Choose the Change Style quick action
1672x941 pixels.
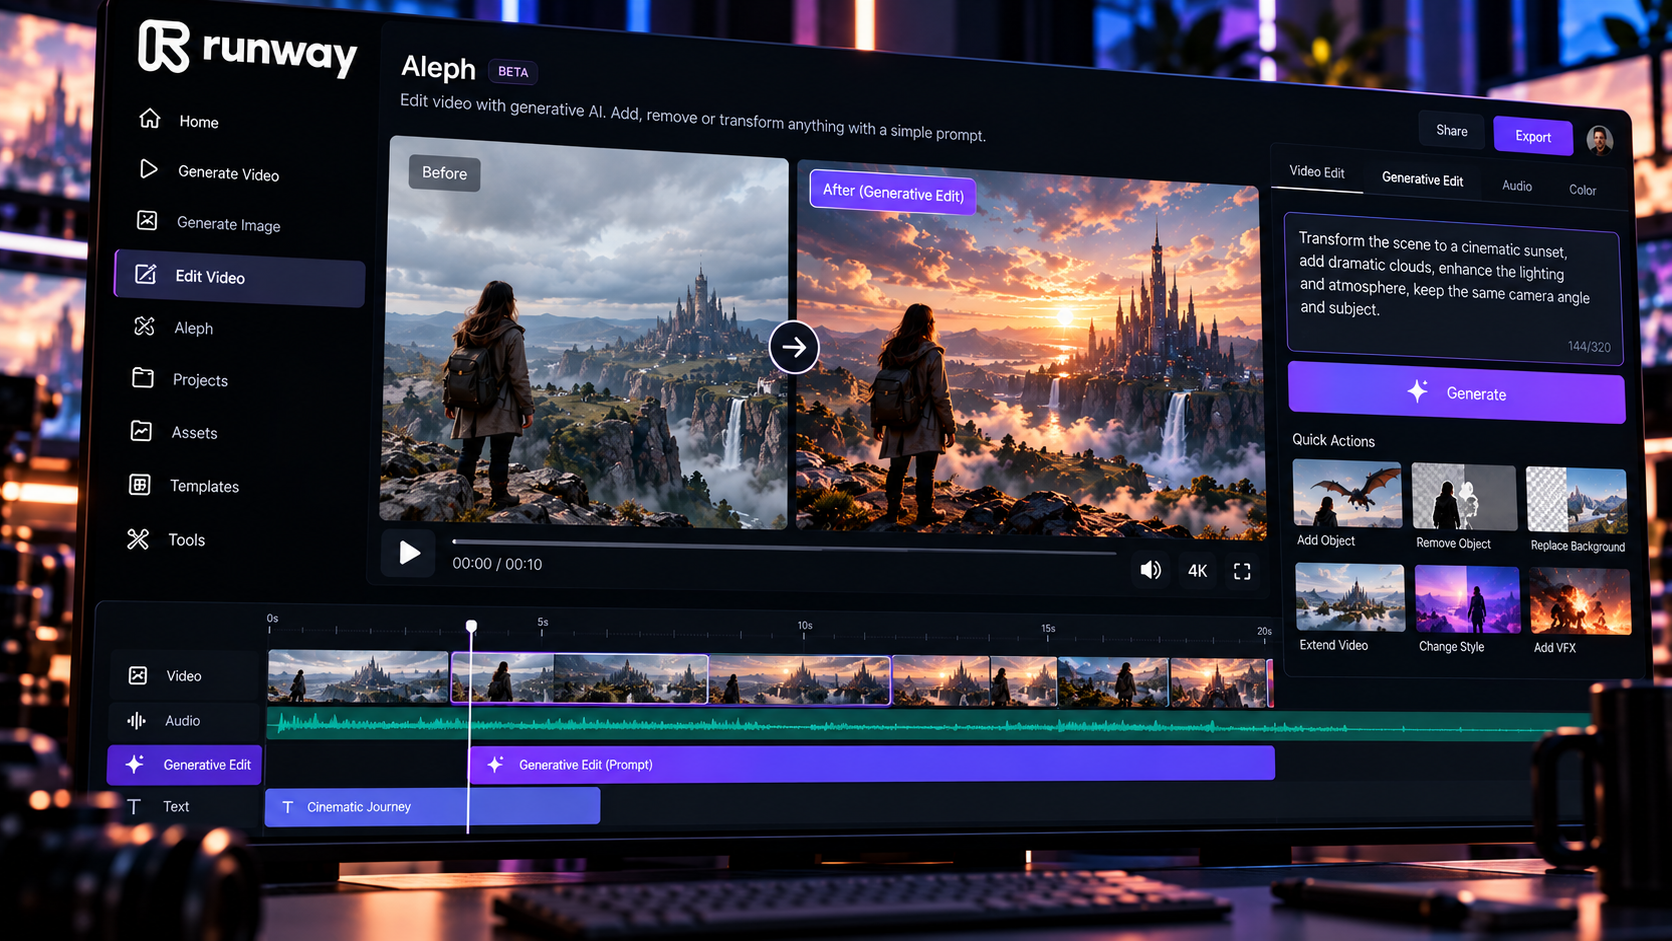point(1467,610)
